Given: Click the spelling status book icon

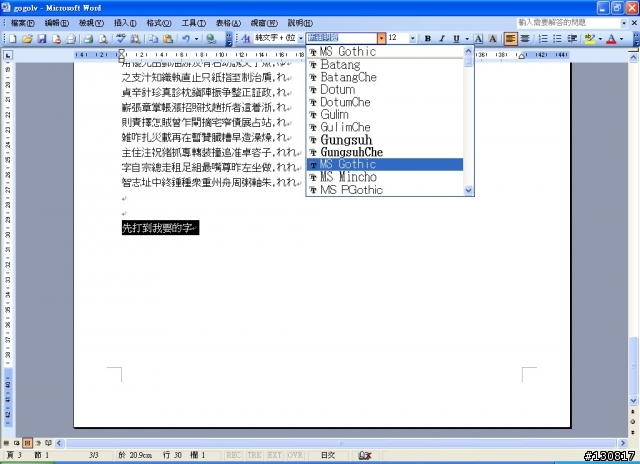Looking at the screenshot, I should pos(364,455).
